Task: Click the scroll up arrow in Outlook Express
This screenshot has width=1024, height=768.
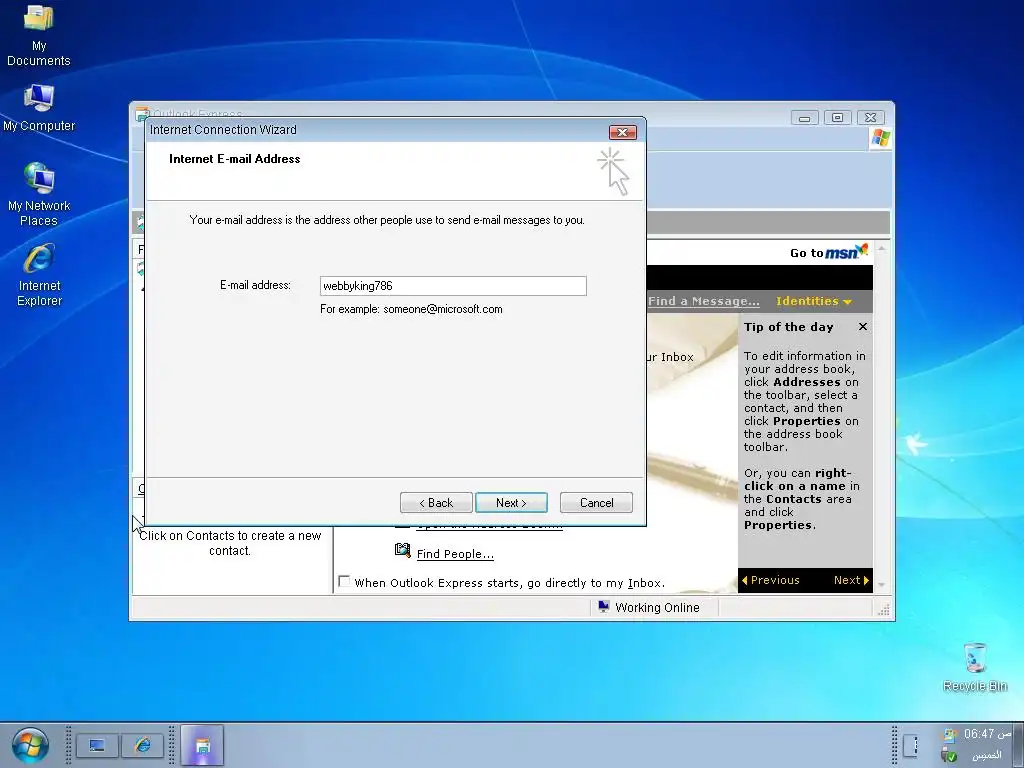Action: (x=882, y=249)
